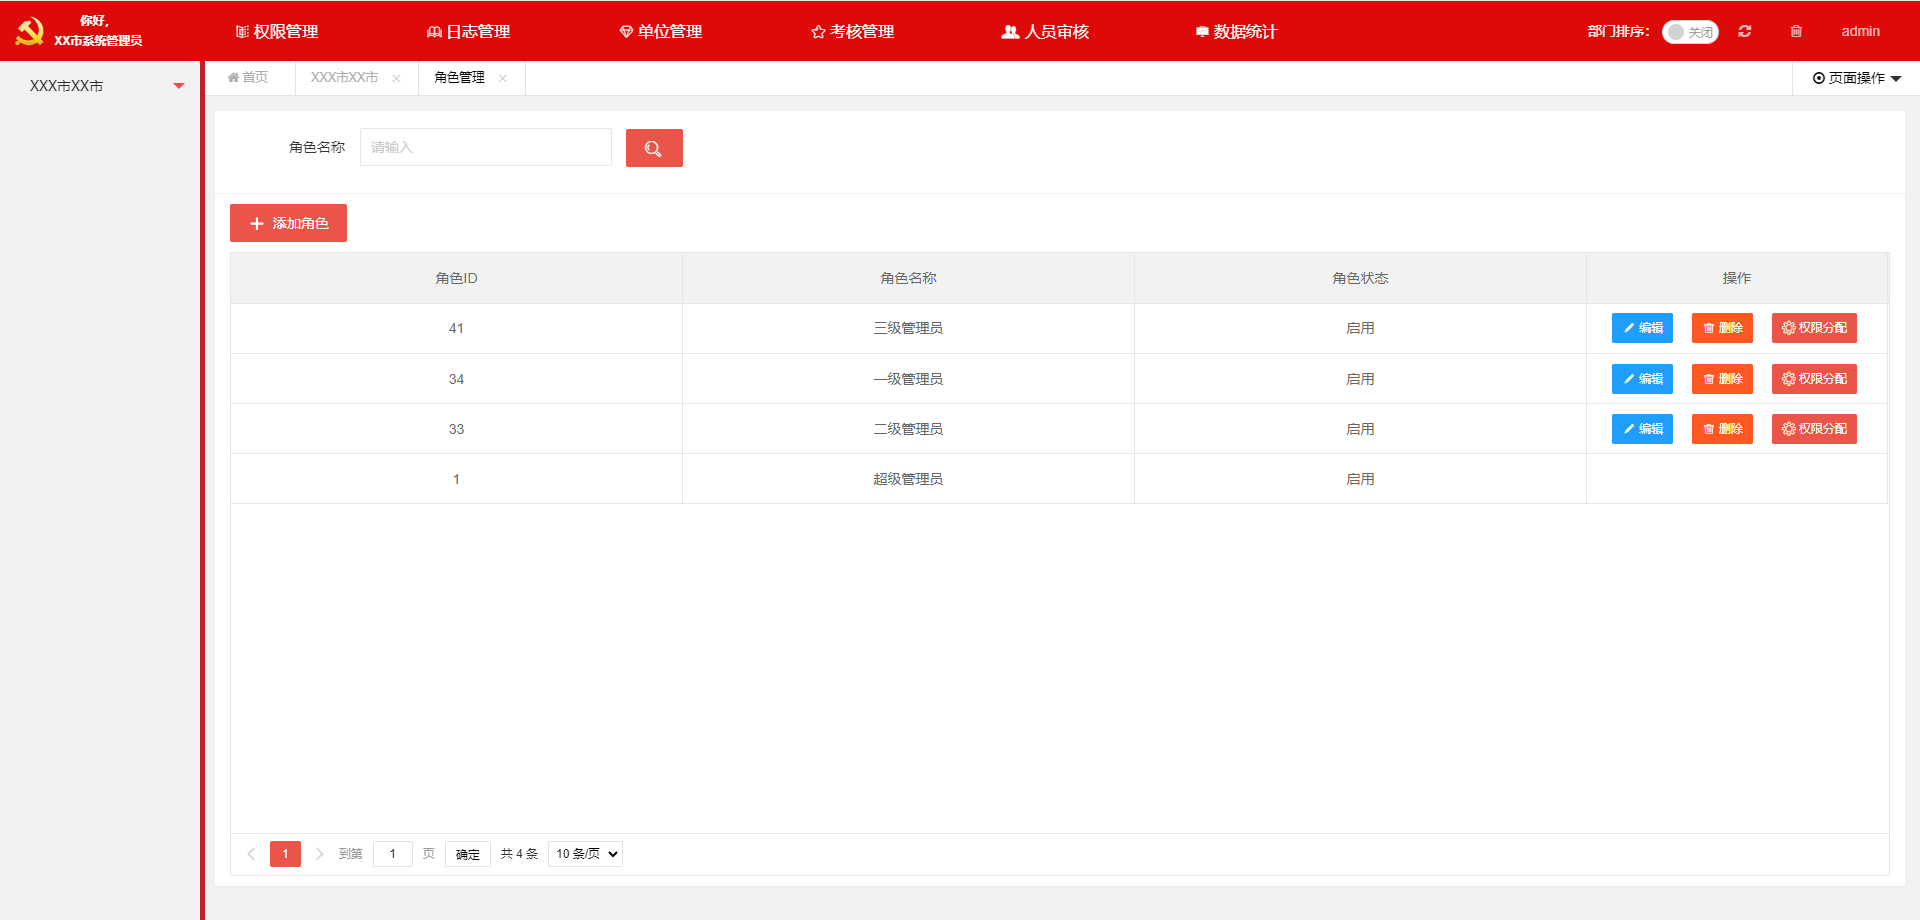This screenshot has width=1920, height=920.
Task: Go to next page arrow in pagination
Action: [x=319, y=854]
